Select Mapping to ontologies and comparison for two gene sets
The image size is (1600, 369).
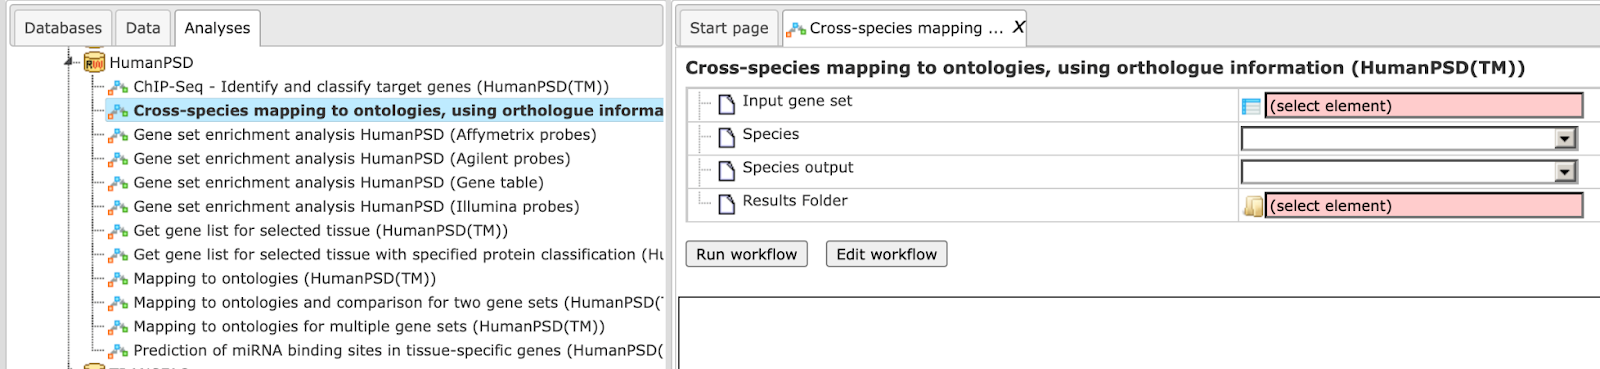(x=398, y=303)
